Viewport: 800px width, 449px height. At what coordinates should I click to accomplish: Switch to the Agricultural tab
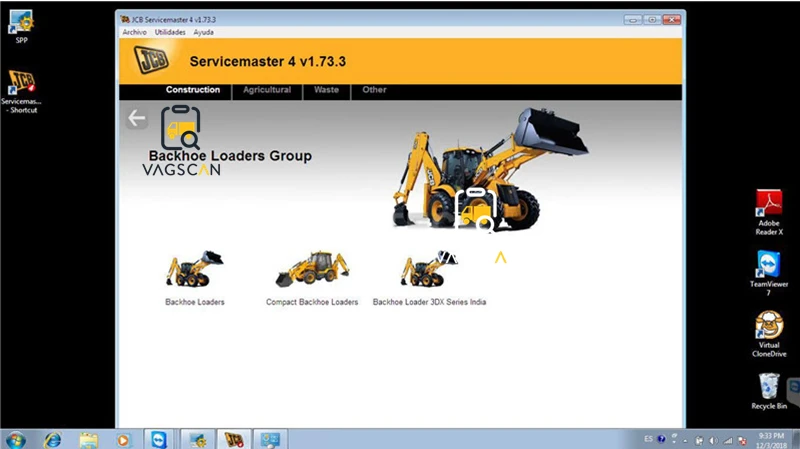(x=267, y=90)
